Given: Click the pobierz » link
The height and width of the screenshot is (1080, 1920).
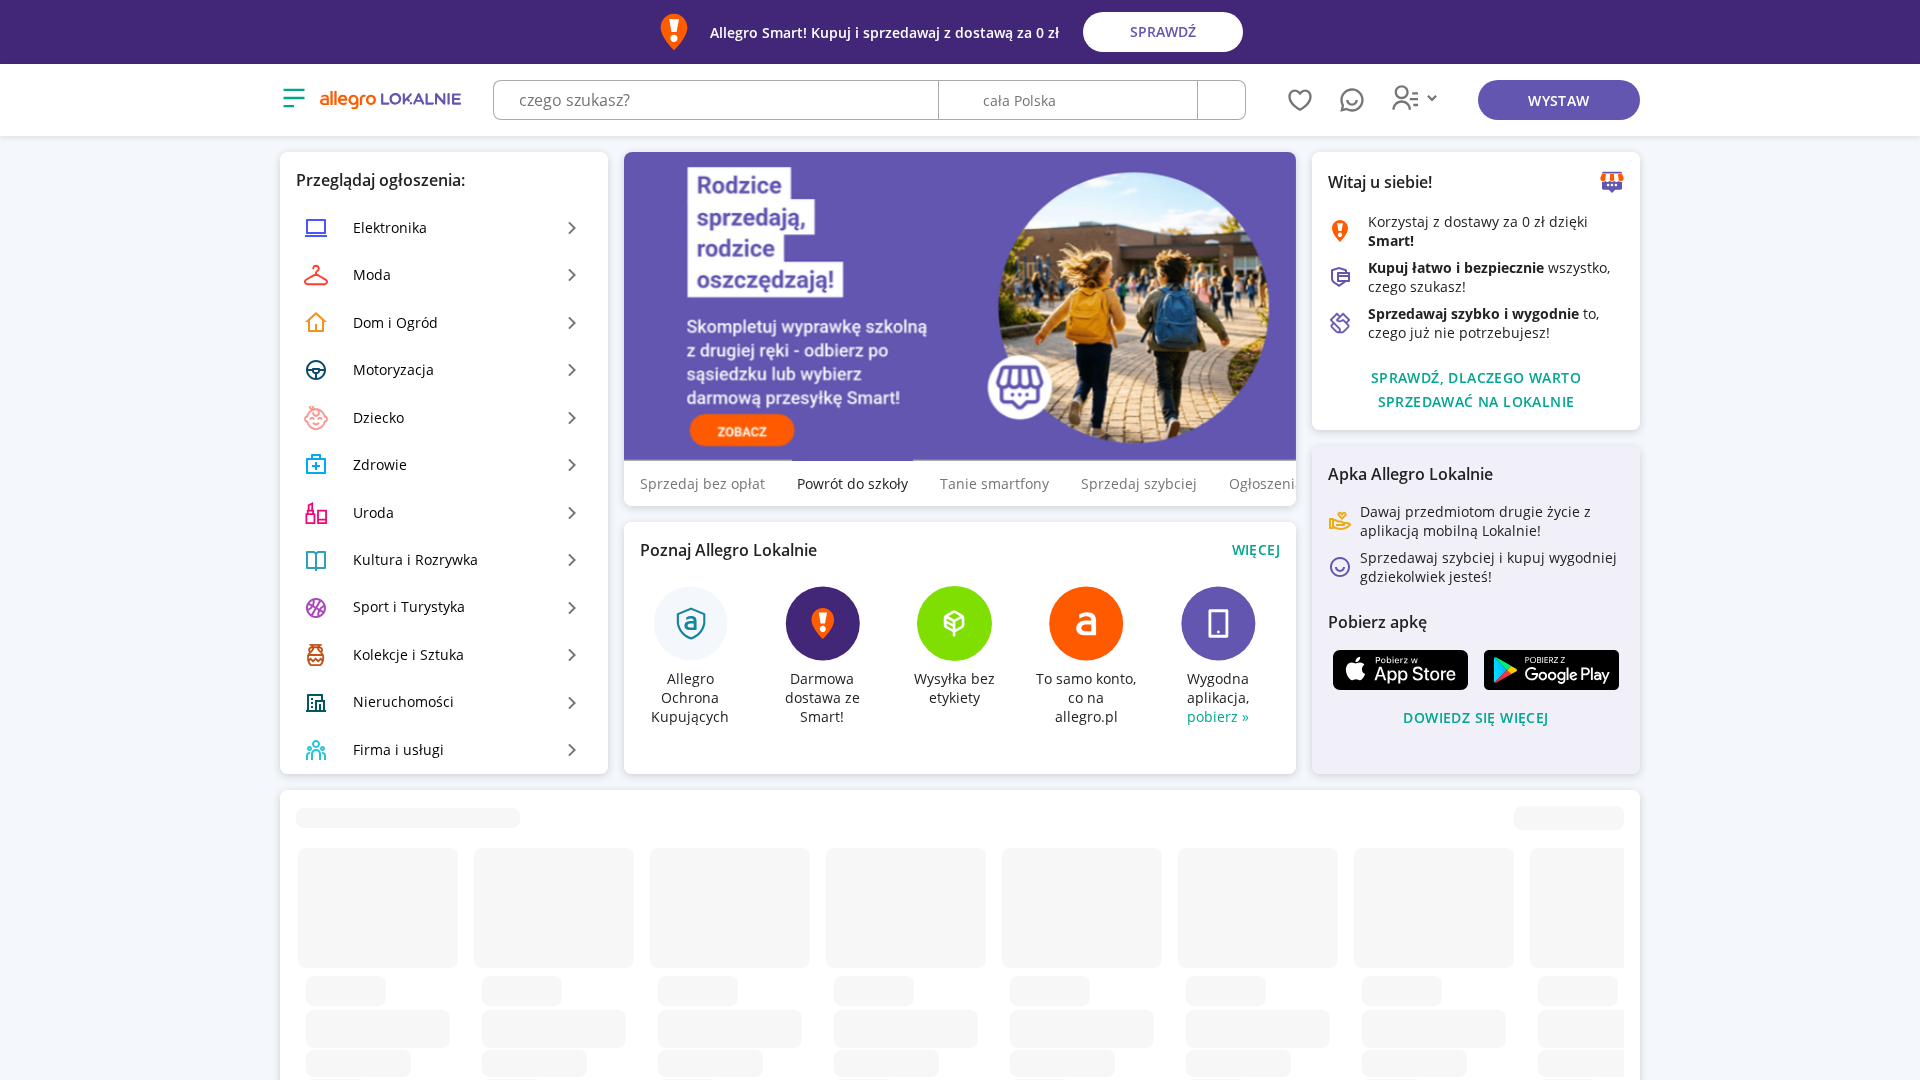Looking at the screenshot, I should click(x=1218, y=717).
